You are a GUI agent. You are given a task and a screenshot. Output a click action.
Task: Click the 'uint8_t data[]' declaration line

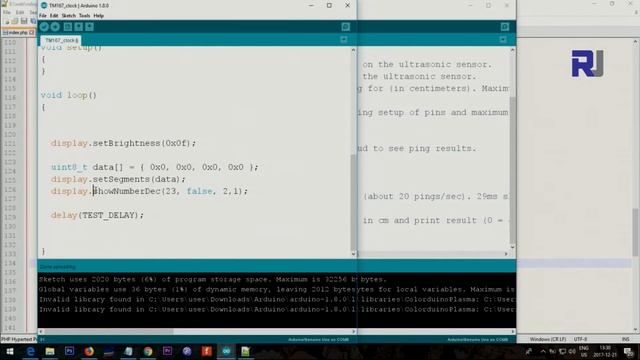pyautogui.click(x=154, y=167)
